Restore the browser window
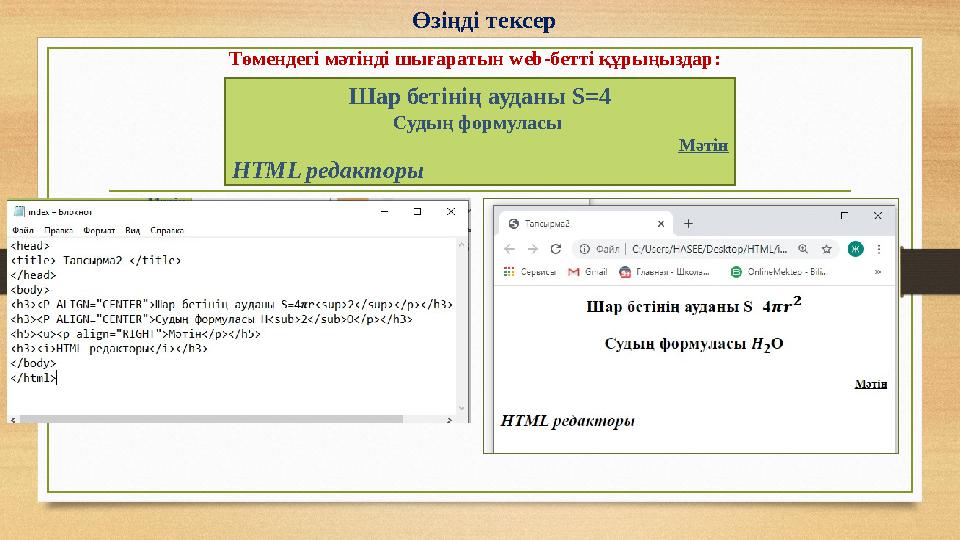Screen dimensions: 960x540 (x=844, y=216)
